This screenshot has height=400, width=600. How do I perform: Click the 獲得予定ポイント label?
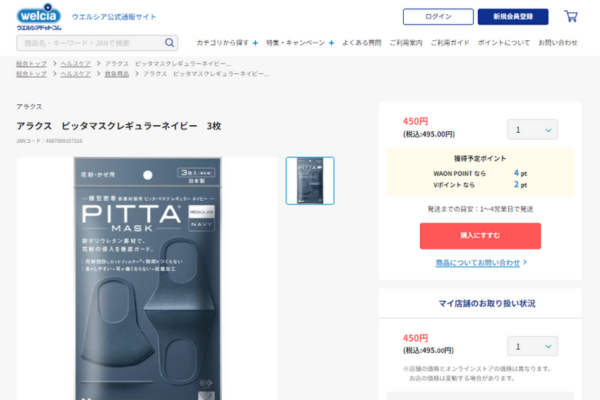[x=480, y=158]
